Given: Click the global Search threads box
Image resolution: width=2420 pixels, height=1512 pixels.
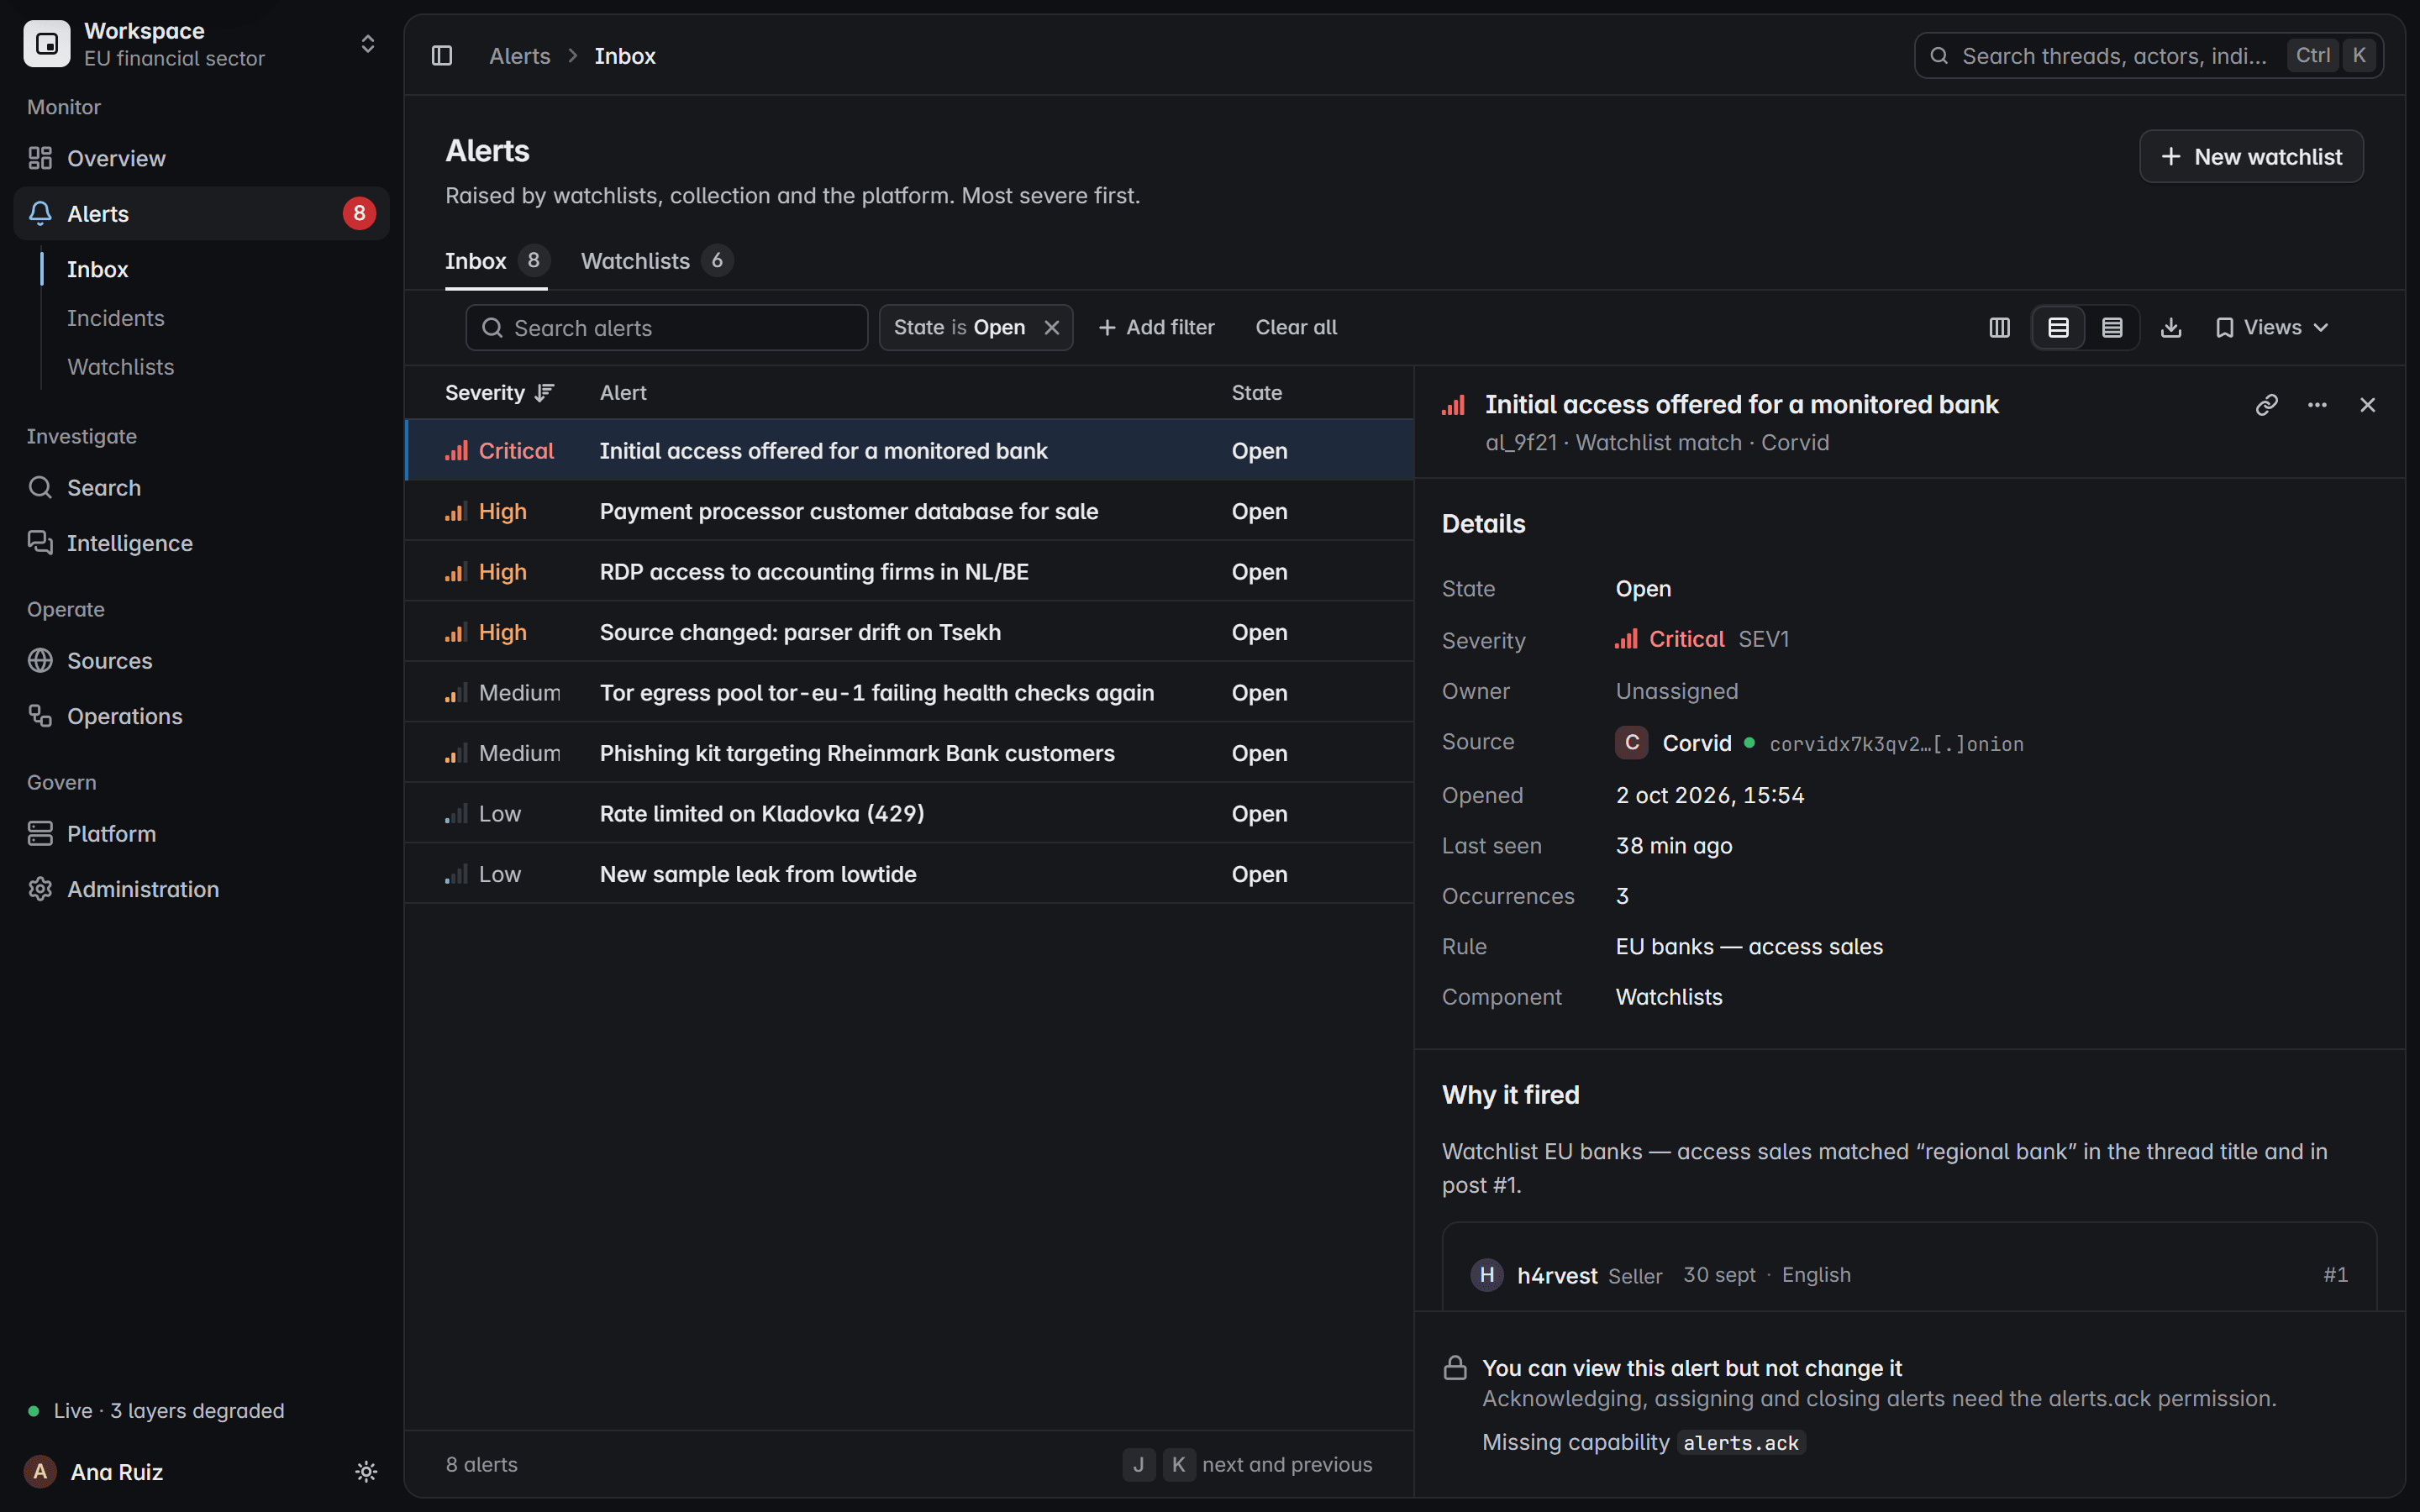Looking at the screenshot, I should pyautogui.click(x=2148, y=56).
